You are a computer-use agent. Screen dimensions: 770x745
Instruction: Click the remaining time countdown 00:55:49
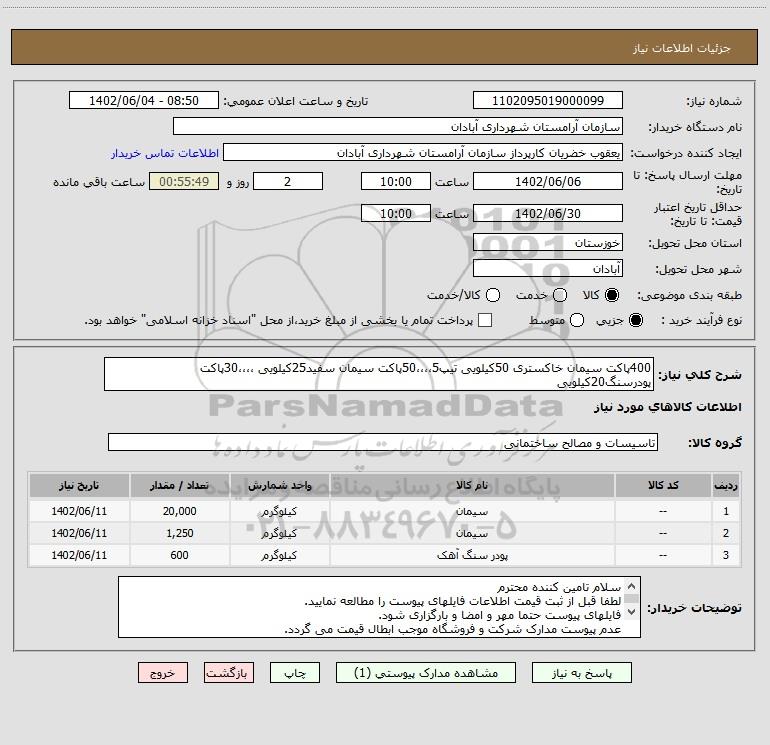click(x=184, y=182)
